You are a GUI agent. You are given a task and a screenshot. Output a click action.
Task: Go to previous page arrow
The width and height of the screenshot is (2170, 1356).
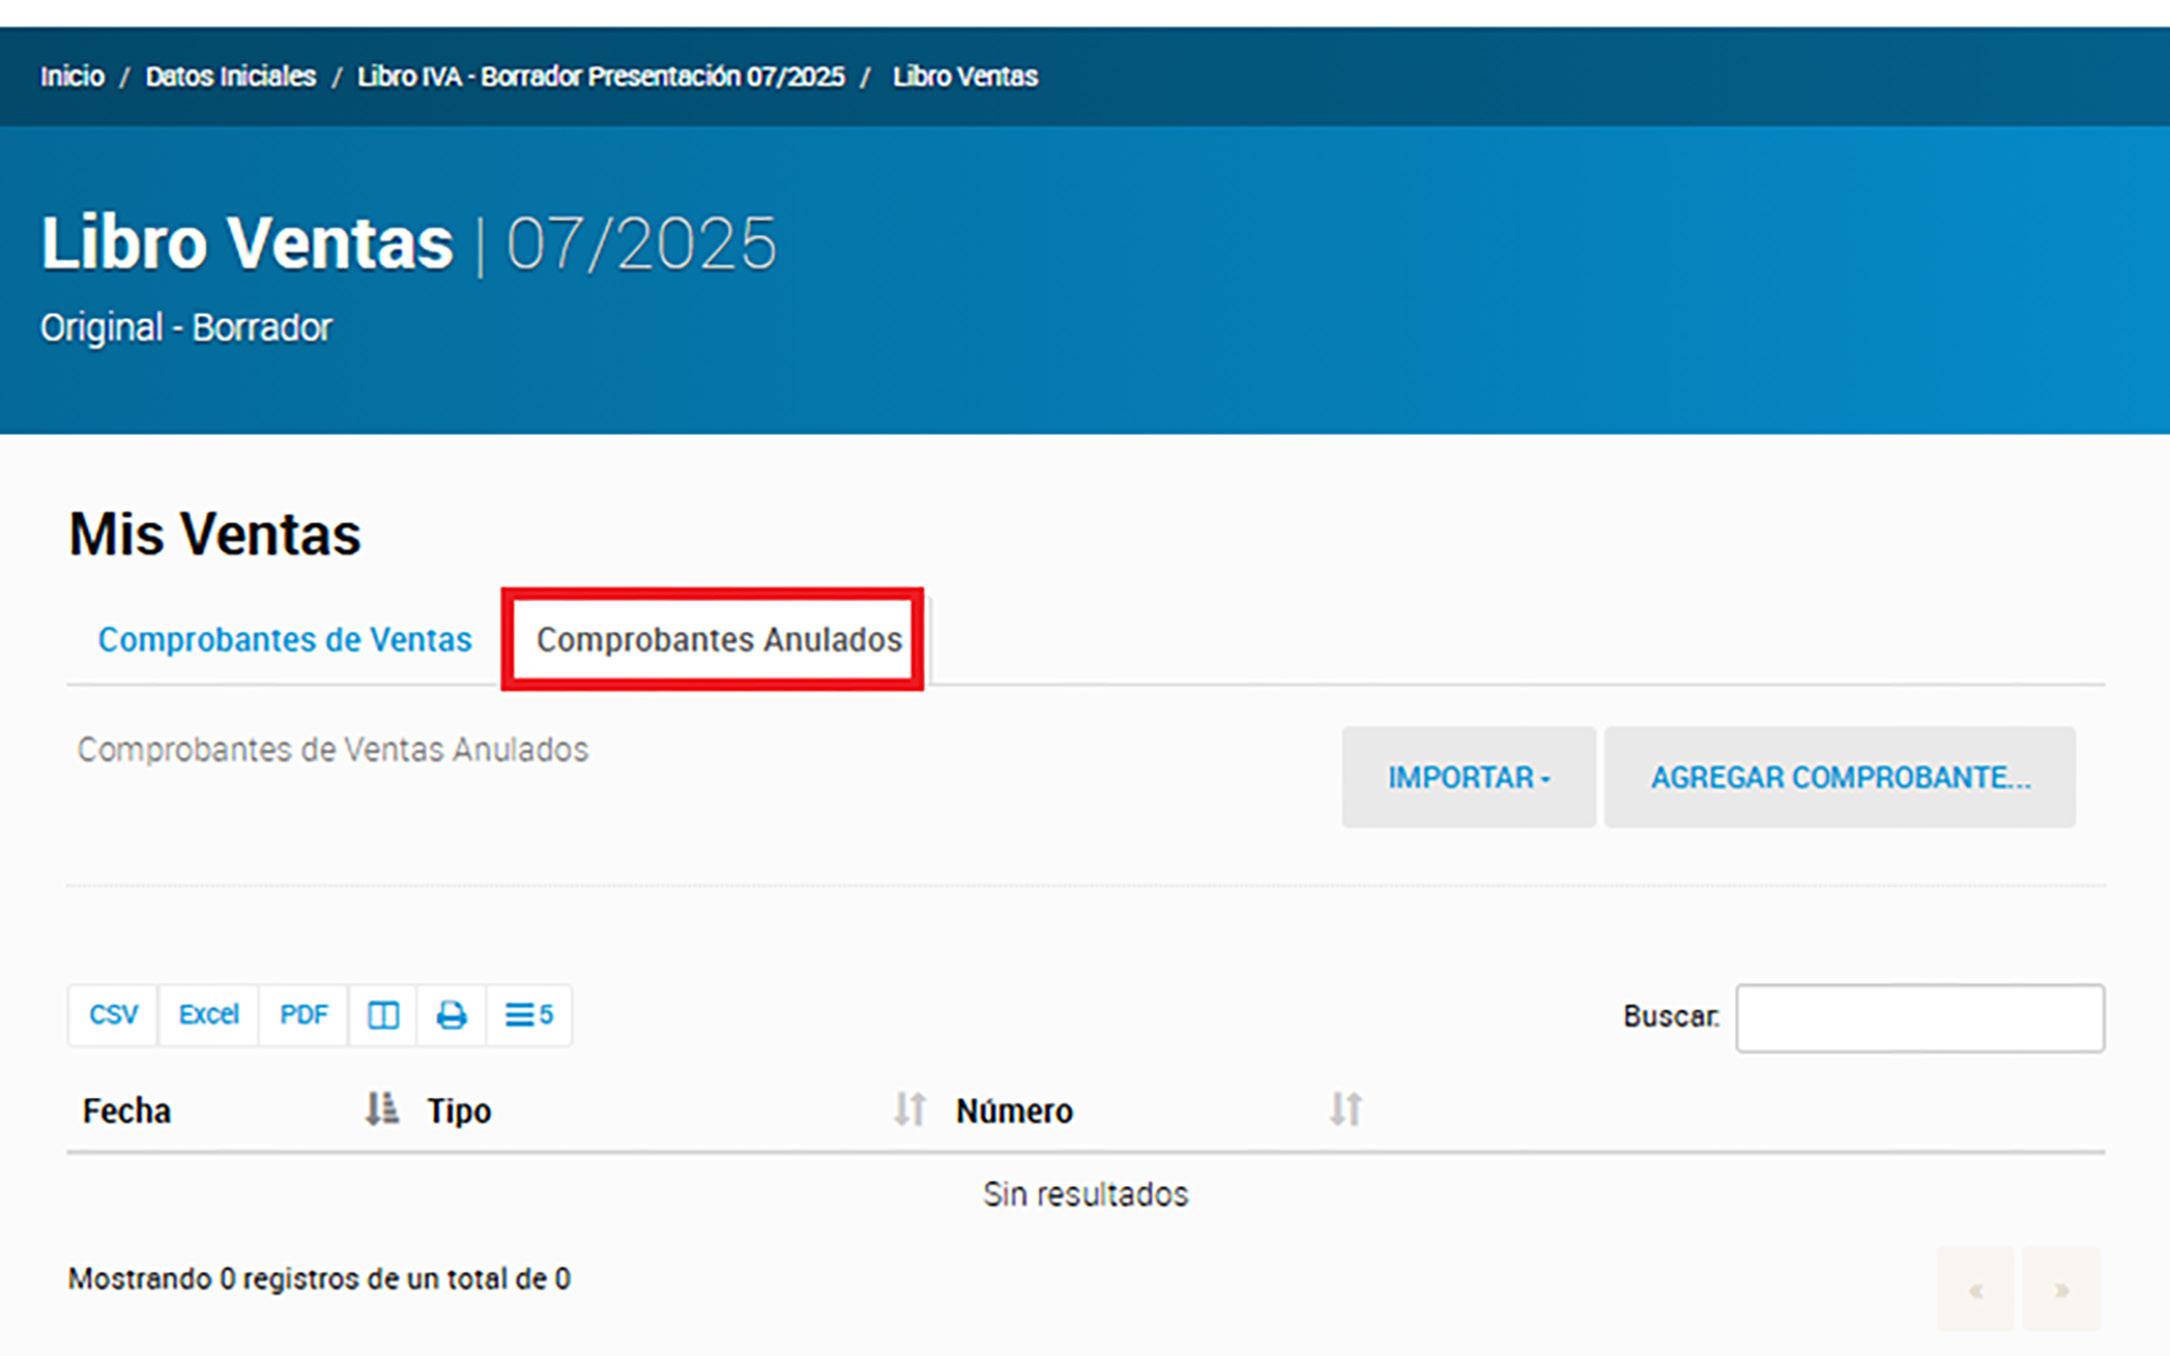pos(1975,1289)
